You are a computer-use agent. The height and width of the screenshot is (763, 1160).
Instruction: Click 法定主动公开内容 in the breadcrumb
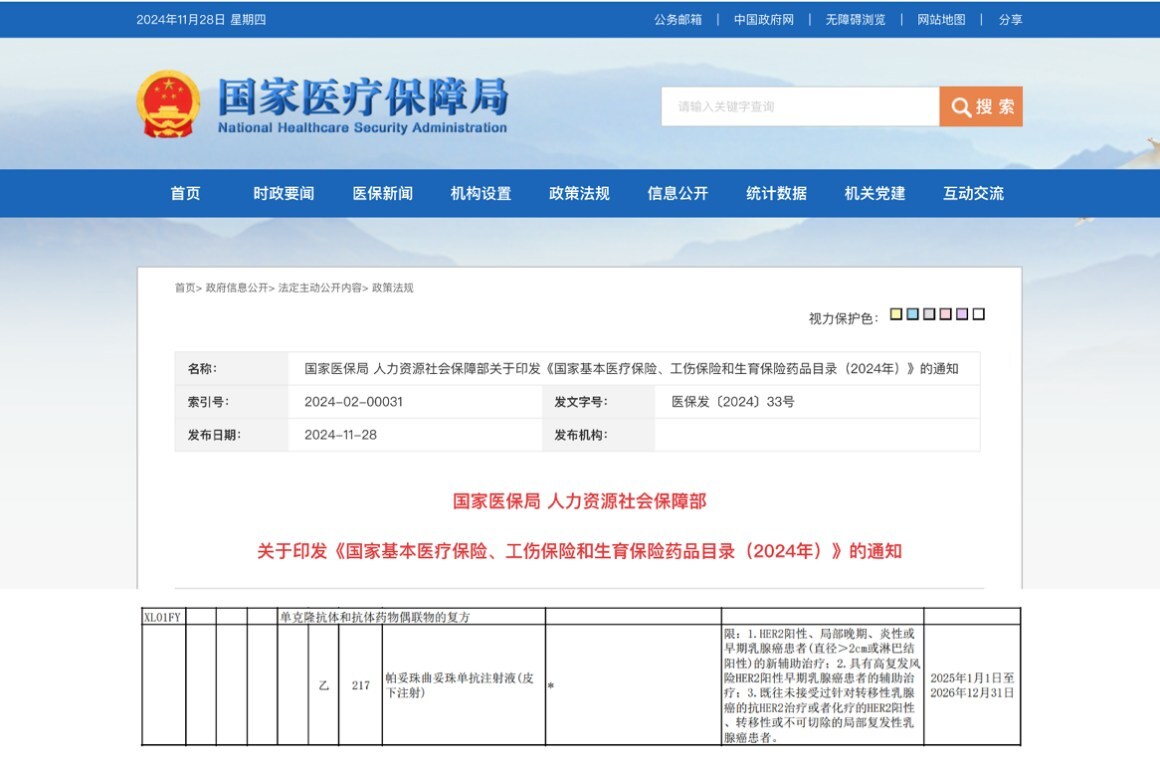tap(319, 288)
